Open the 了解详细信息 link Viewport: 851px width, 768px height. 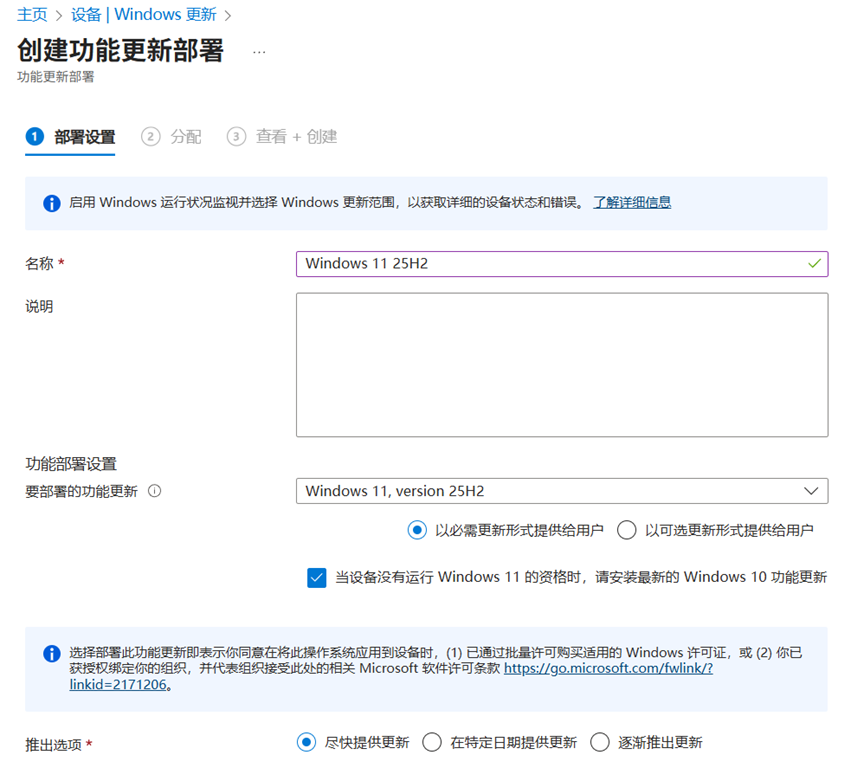click(631, 202)
